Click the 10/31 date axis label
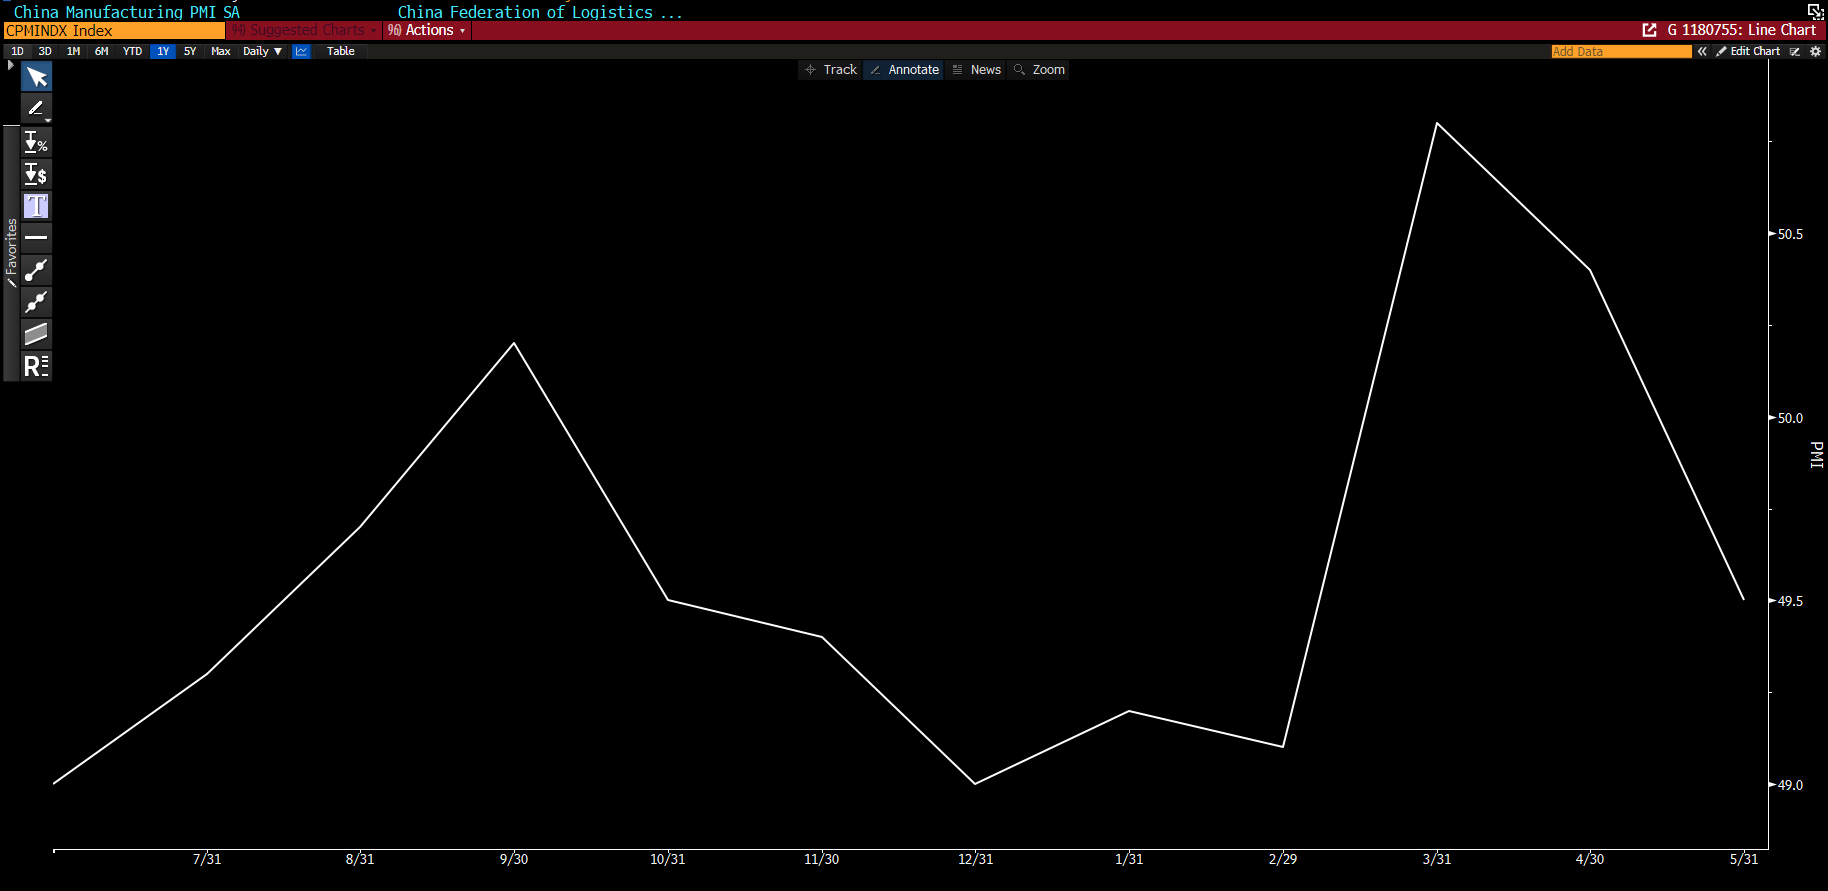 point(668,859)
